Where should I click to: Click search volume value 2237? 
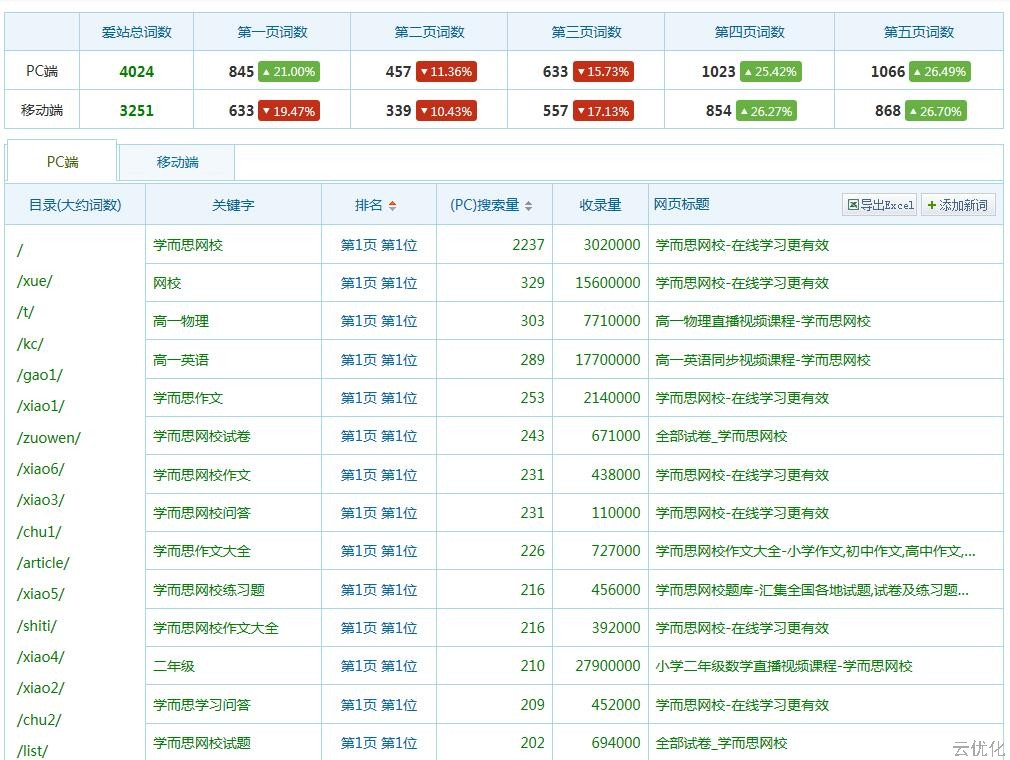tap(528, 245)
